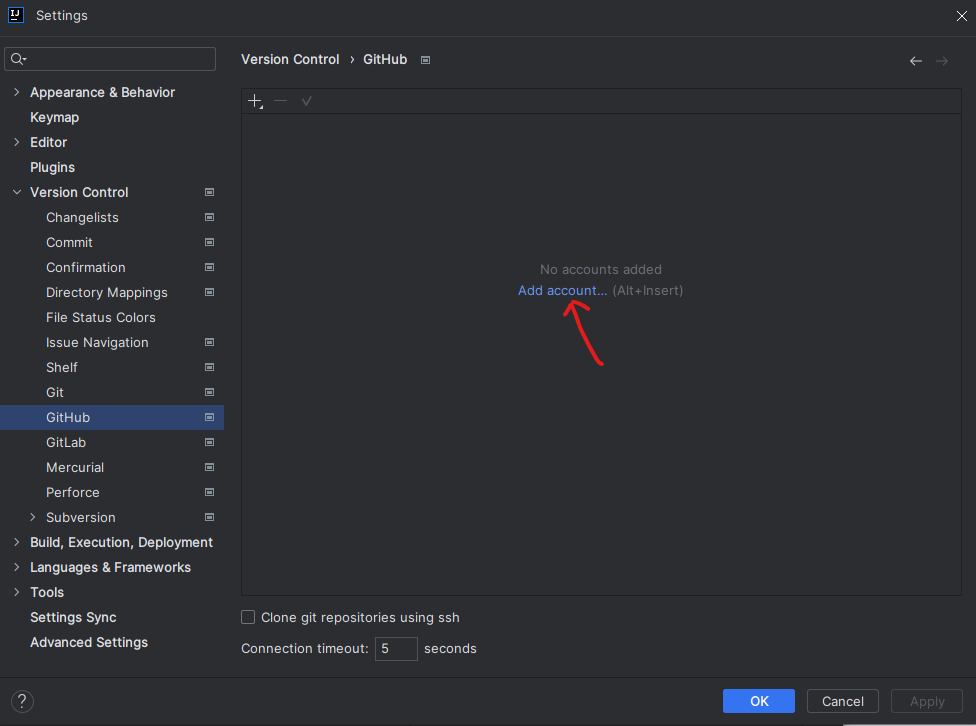Click project icon next to Version Control row
The image size is (976, 726).
click(210, 192)
